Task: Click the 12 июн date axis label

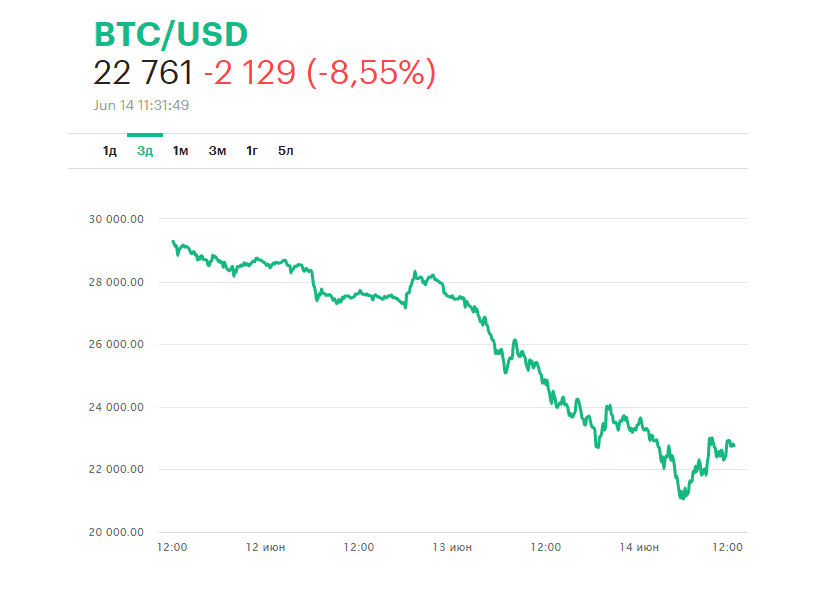Action: coord(265,547)
